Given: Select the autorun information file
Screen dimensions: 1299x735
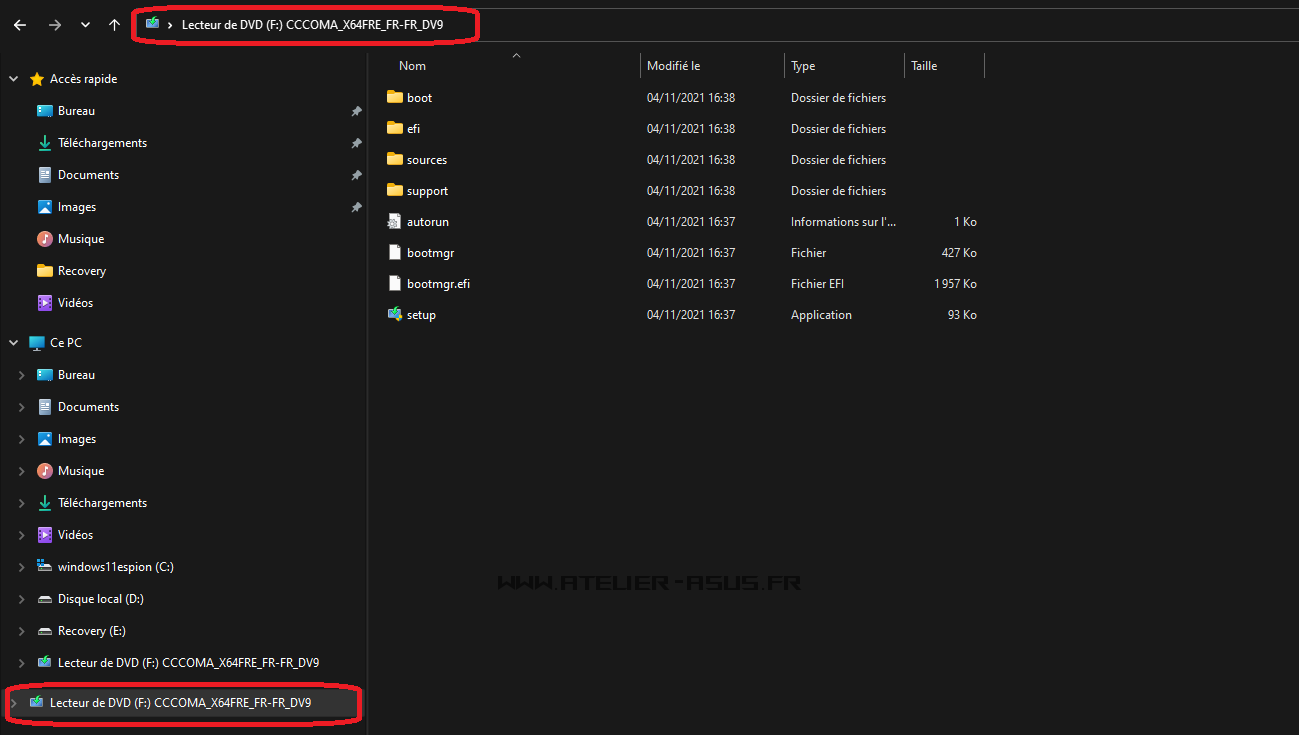Looking at the screenshot, I should tap(427, 222).
